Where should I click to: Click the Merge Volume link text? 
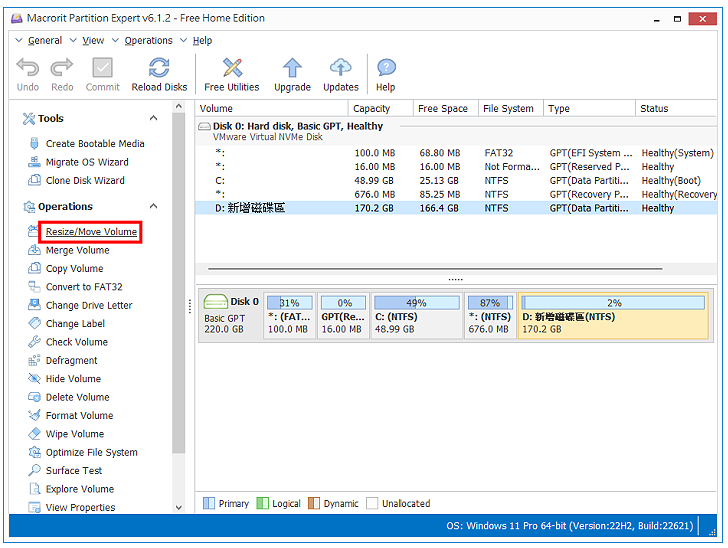click(78, 250)
